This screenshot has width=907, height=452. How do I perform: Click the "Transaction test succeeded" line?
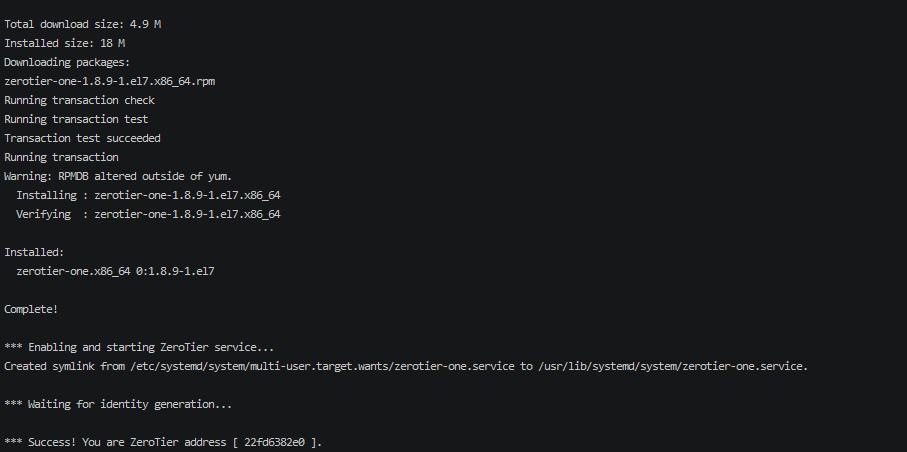pyautogui.click(x=82, y=138)
